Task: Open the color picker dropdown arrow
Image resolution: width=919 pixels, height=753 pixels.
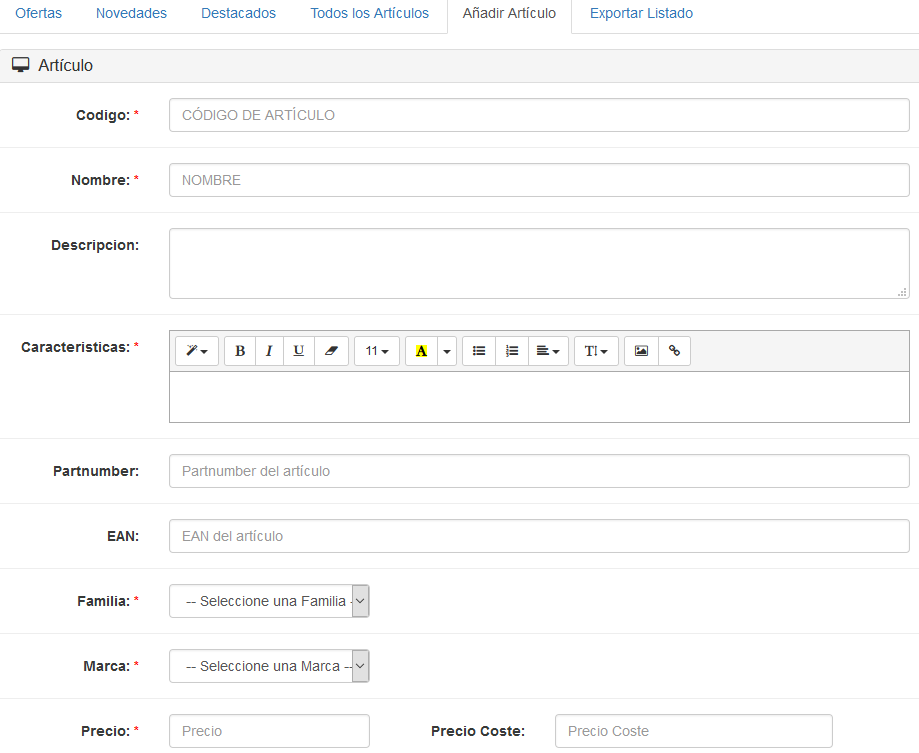Action: (x=447, y=351)
